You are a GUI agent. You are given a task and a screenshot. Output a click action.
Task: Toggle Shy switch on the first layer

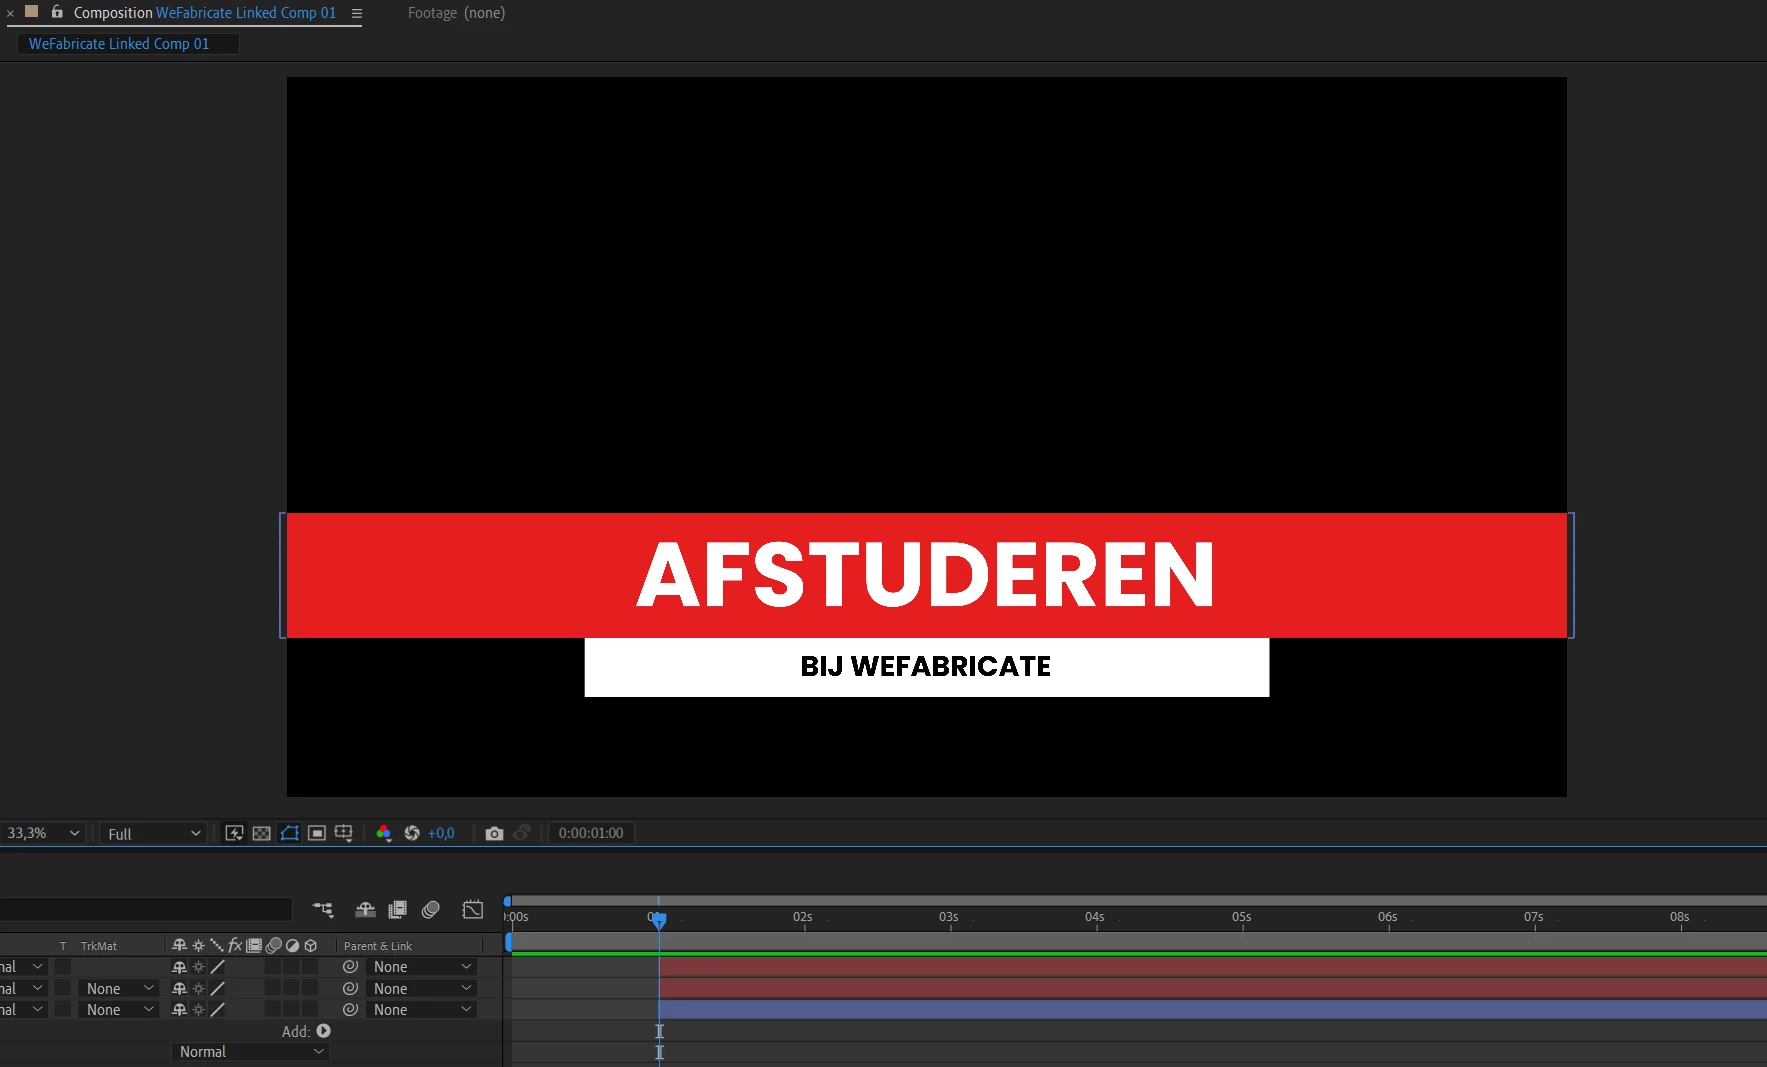click(179, 967)
